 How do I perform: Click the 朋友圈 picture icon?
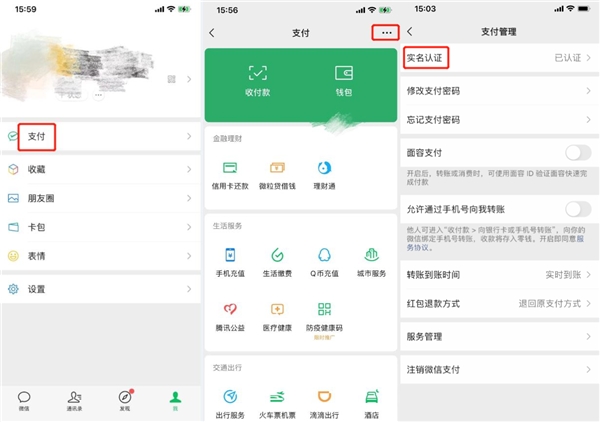click(x=13, y=198)
